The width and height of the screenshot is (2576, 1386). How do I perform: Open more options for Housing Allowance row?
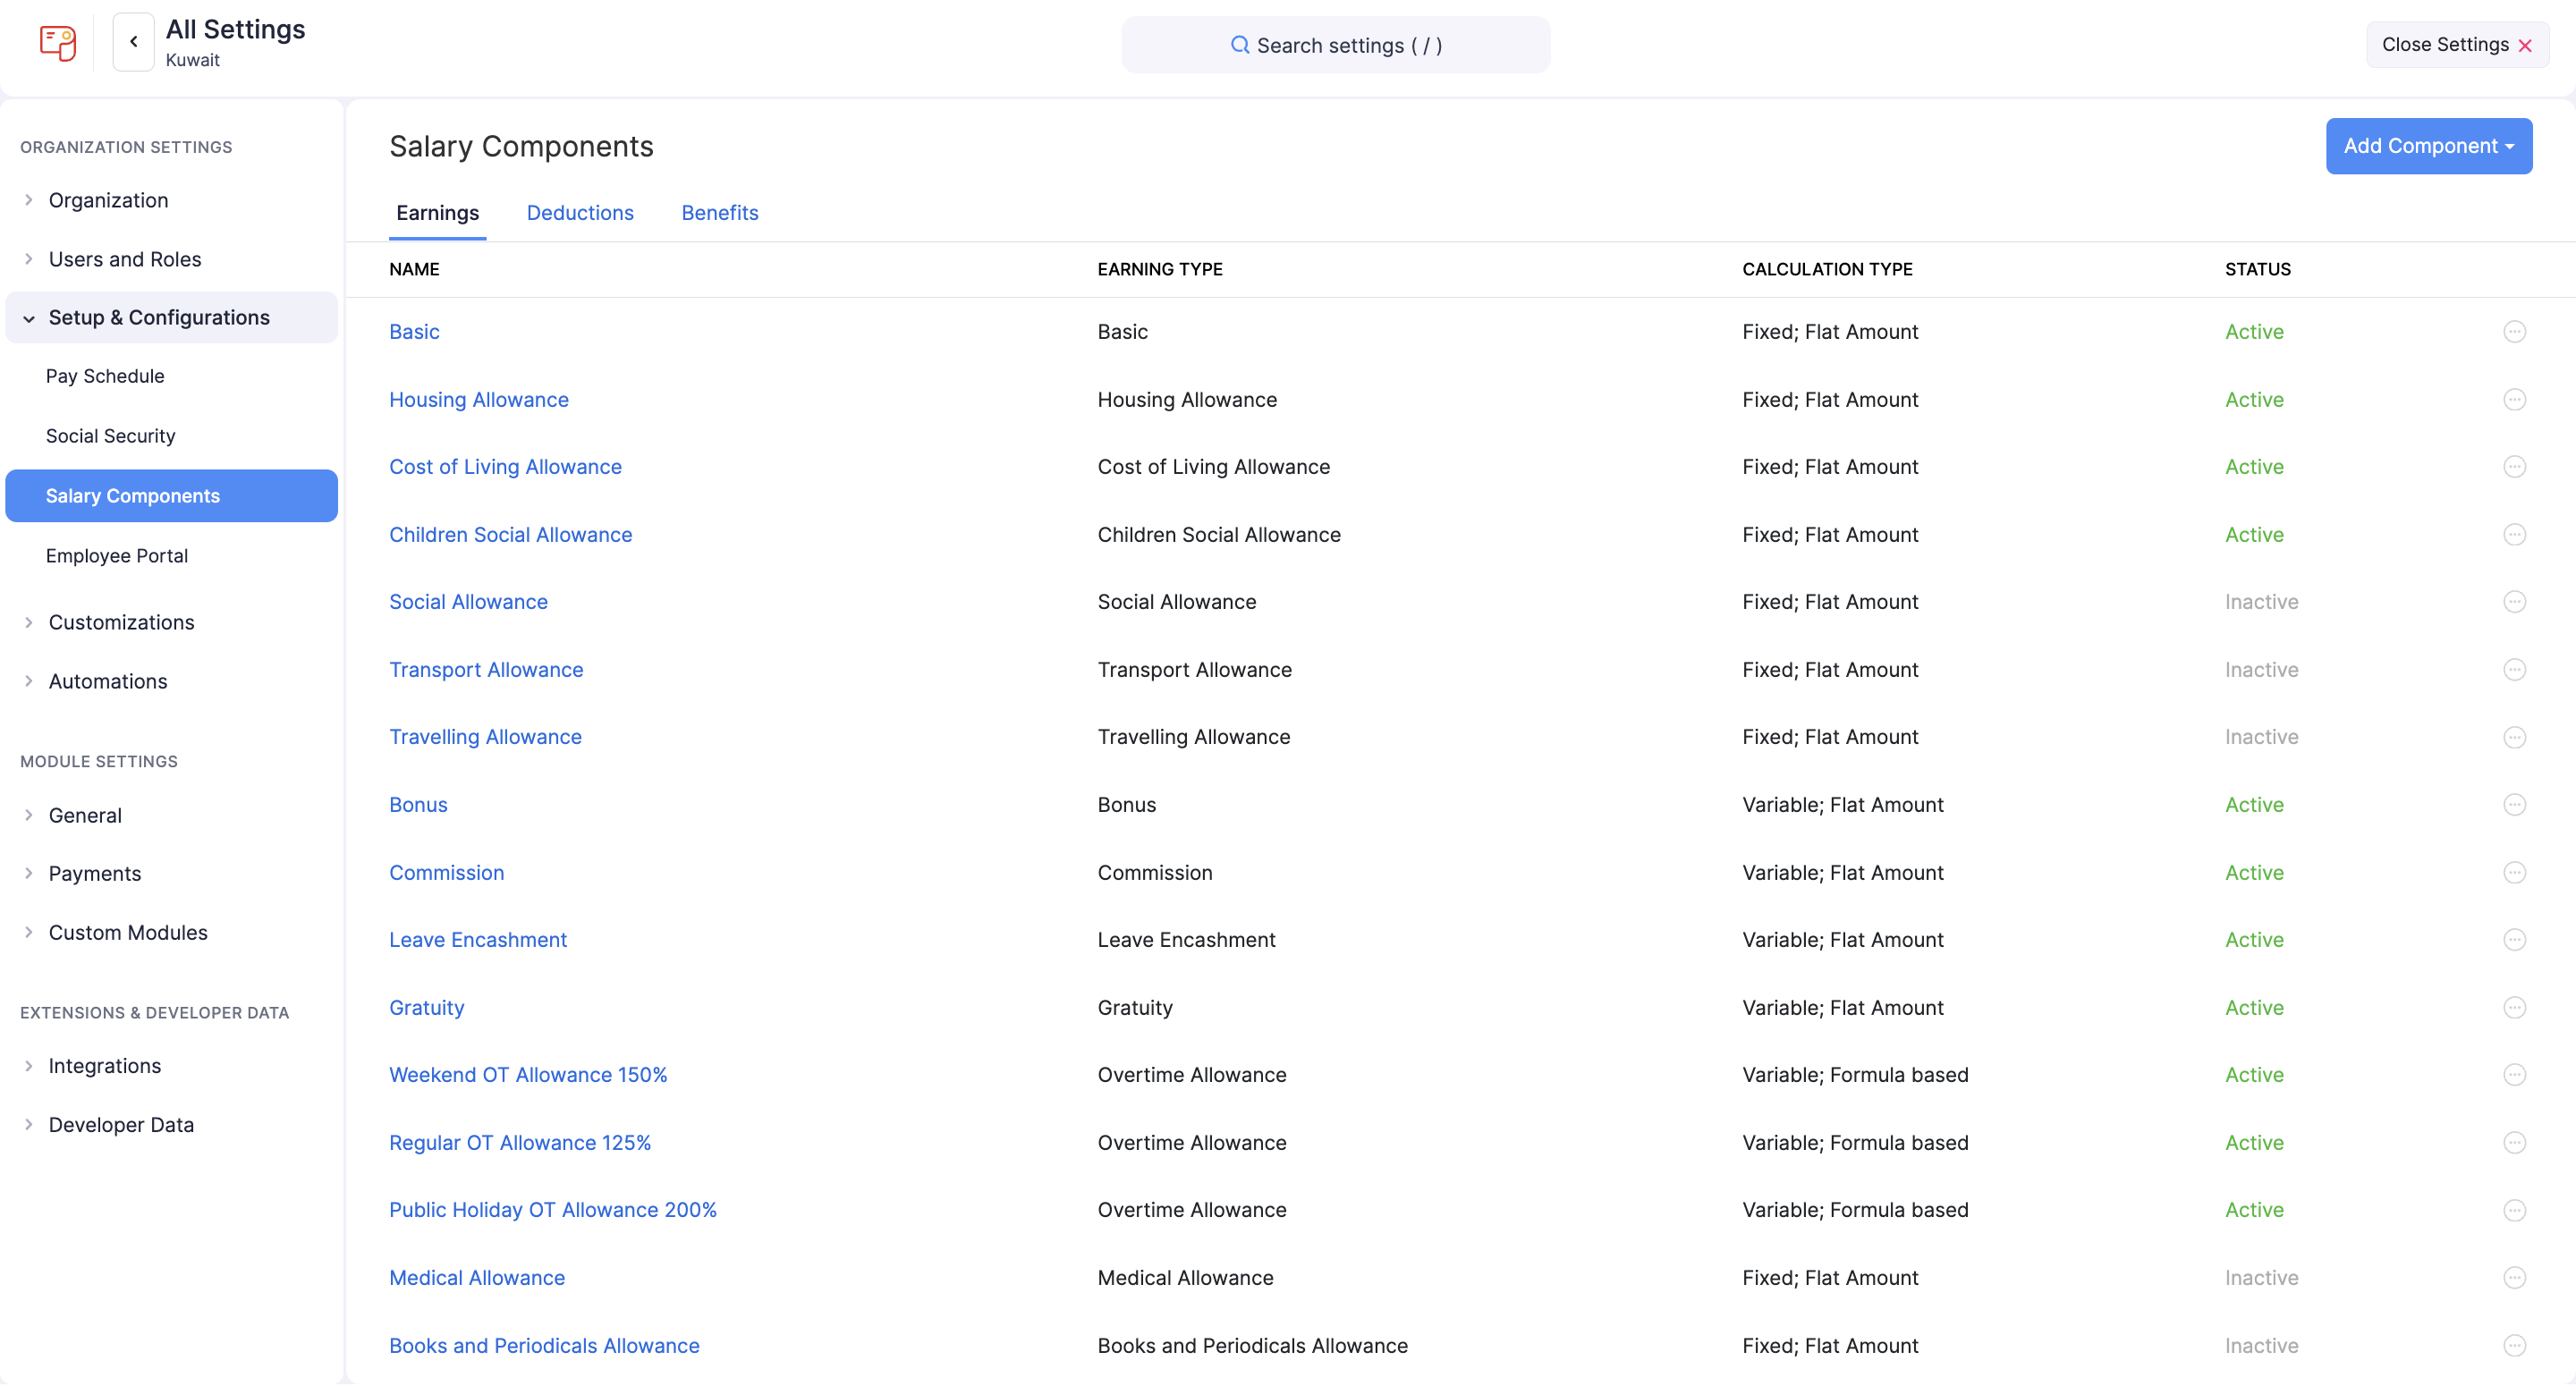[x=2514, y=400]
